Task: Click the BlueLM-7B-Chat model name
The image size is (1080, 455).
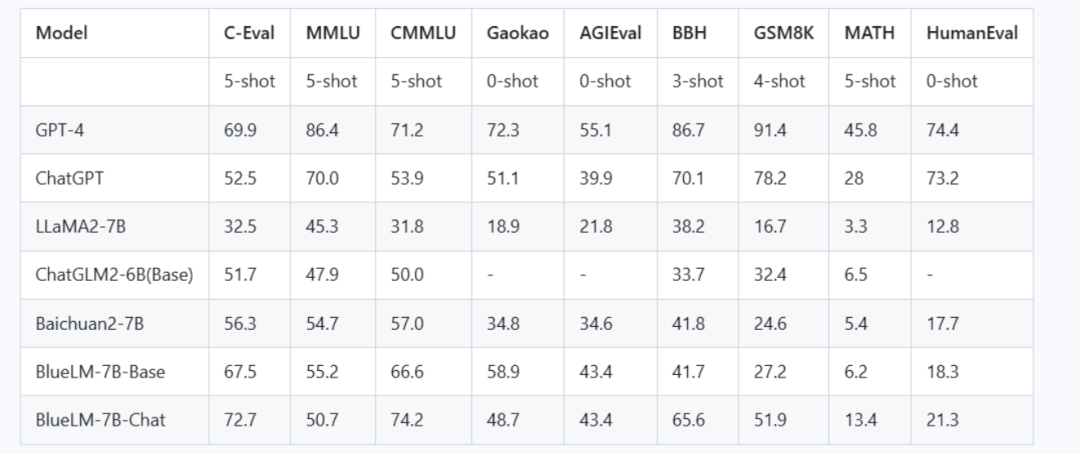Action: tap(100, 420)
